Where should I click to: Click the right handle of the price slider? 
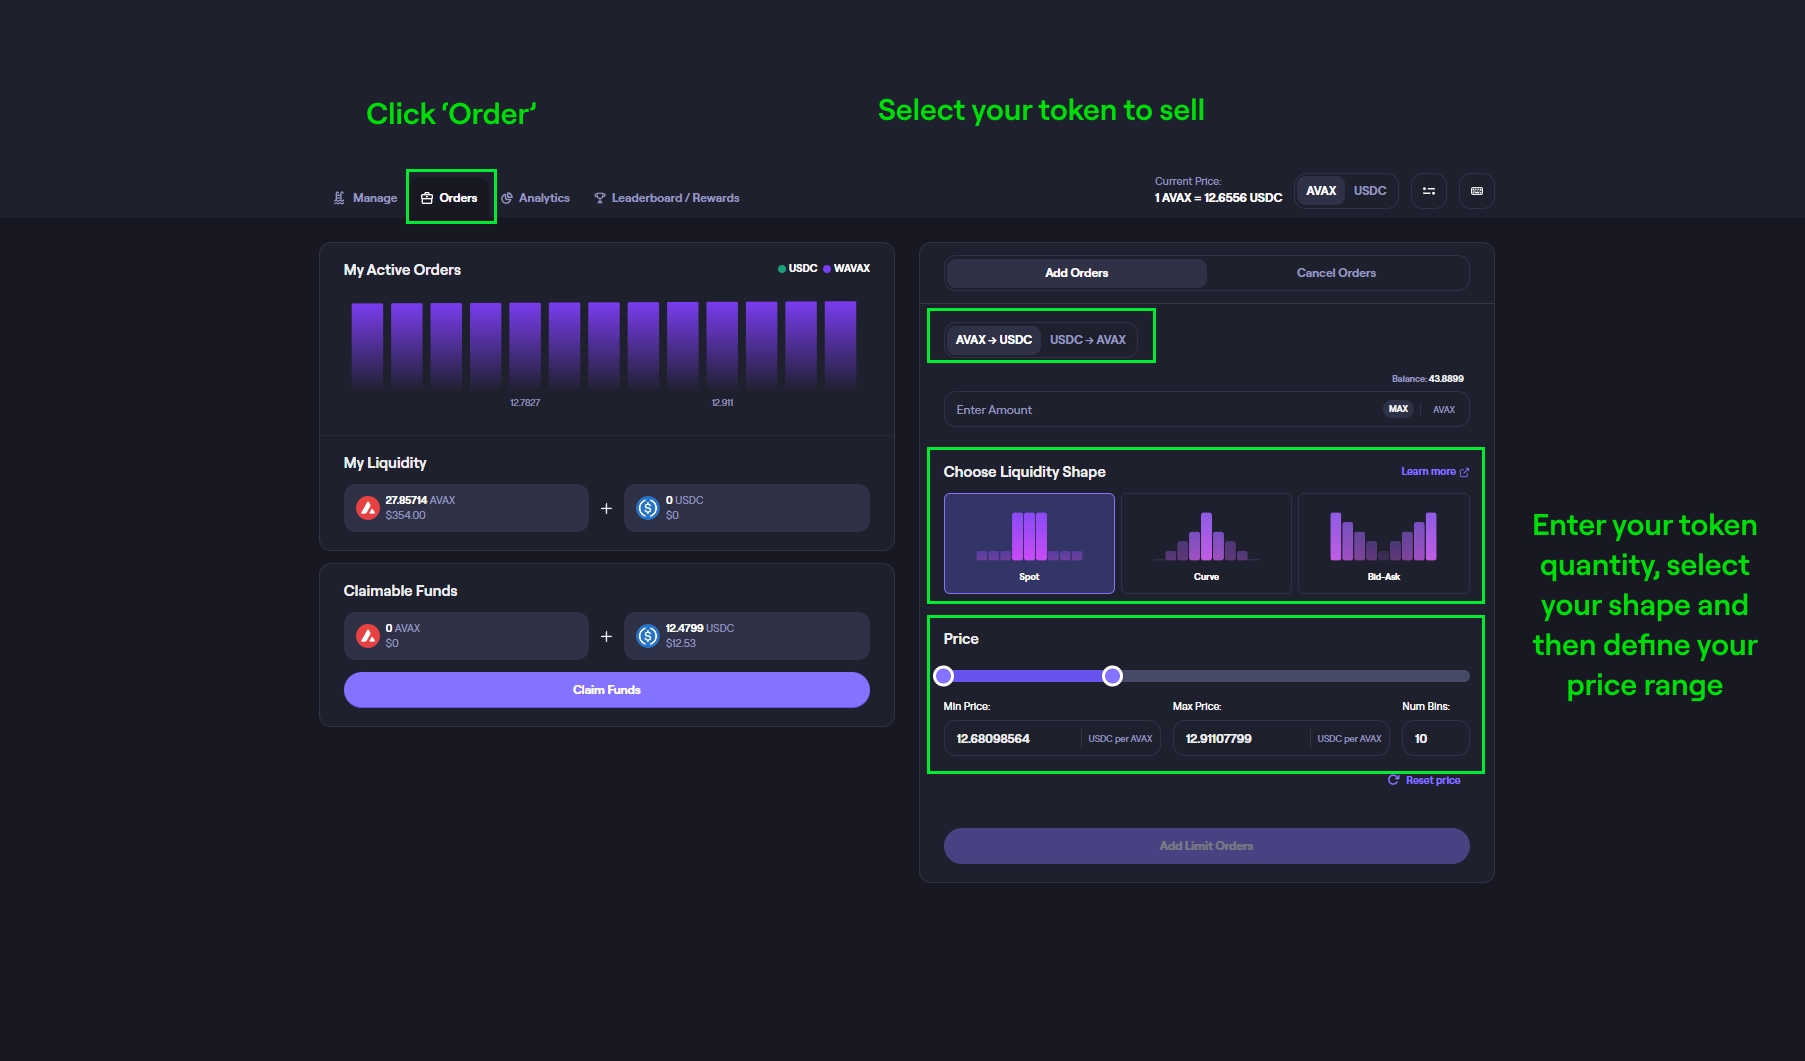click(1112, 677)
